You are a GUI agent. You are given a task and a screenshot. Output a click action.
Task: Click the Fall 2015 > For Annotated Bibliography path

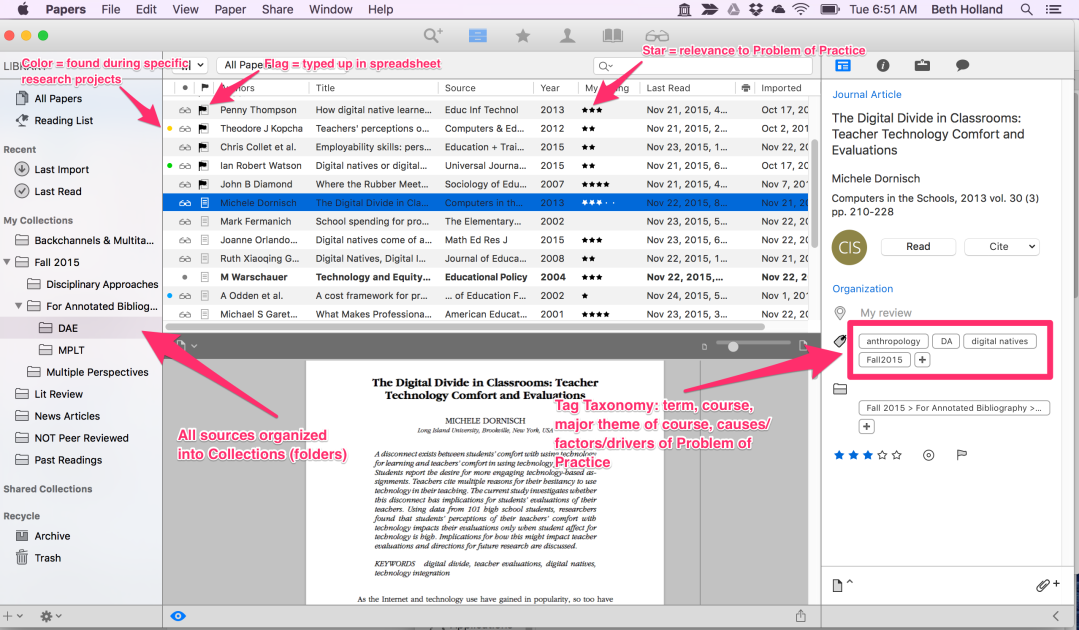(x=954, y=408)
